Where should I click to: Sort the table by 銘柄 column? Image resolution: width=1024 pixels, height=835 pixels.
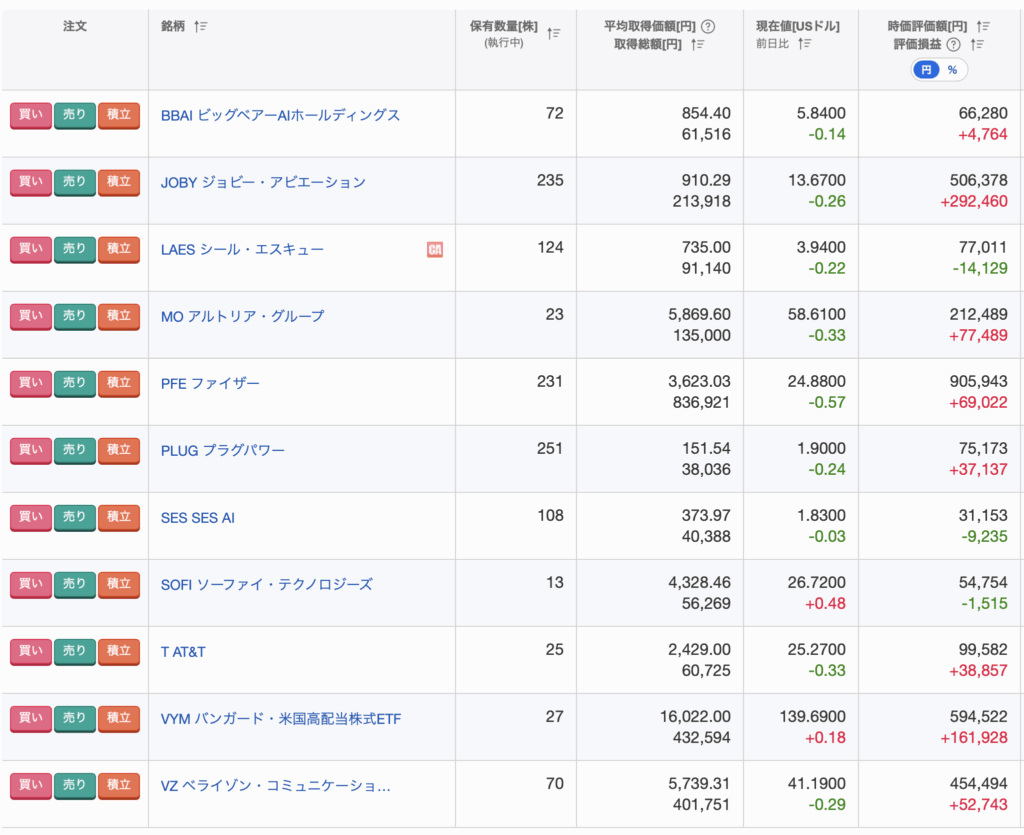click(200, 26)
